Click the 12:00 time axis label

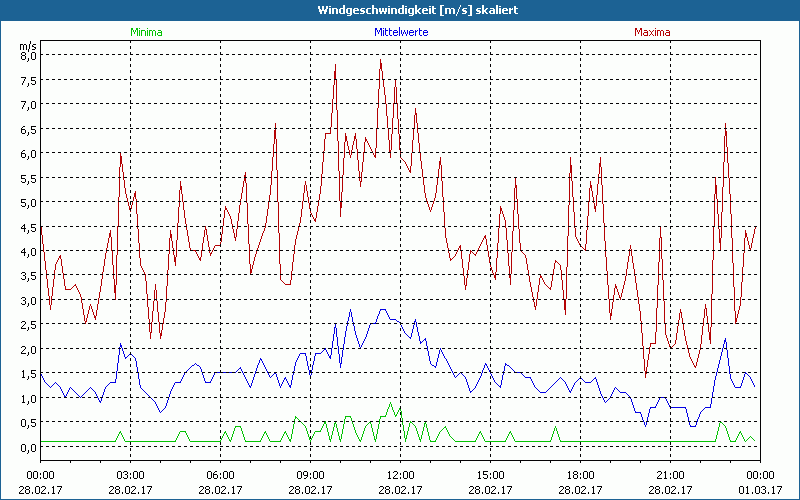click(x=400, y=475)
